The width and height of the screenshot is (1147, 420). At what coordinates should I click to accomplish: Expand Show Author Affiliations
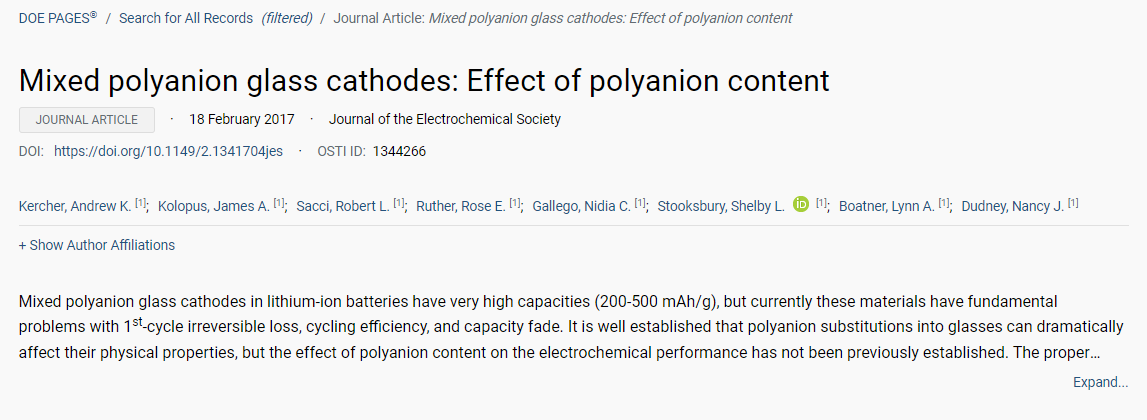(x=96, y=245)
